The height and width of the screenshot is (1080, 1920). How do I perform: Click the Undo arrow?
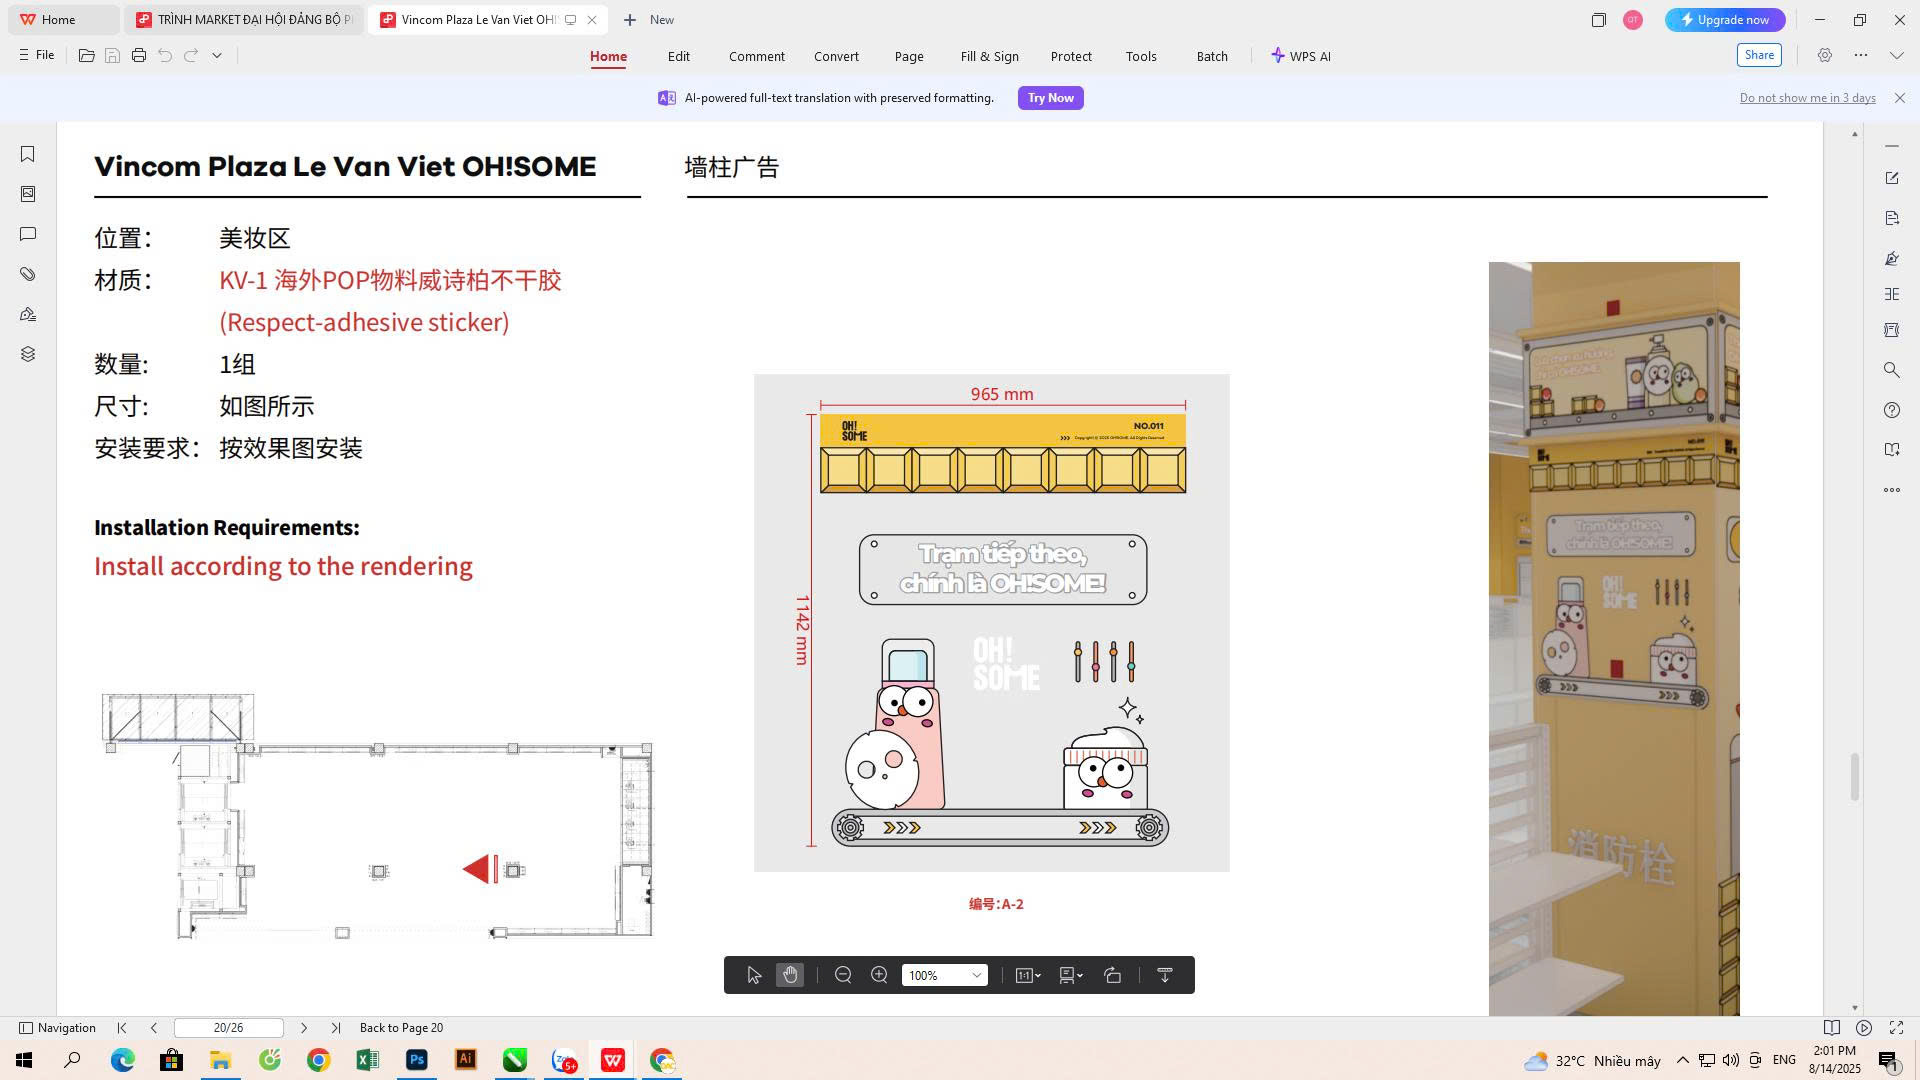pyautogui.click(x=165, y=56)
